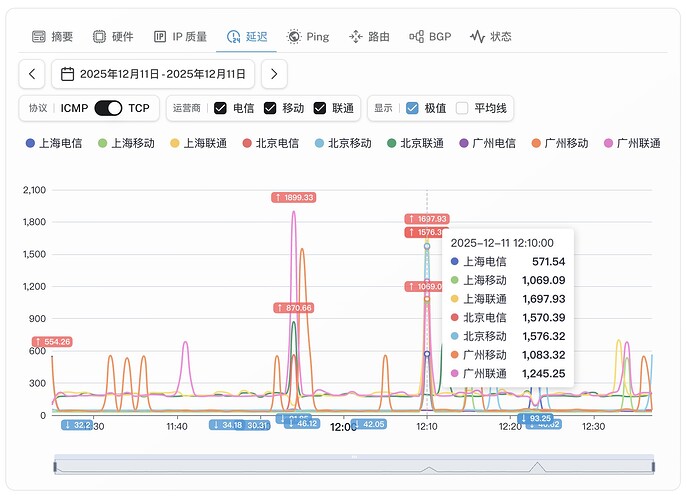Viewport: 687px width, 500px height.
Task: Select the ICMP protocol label
Action: tap(74, 108)
